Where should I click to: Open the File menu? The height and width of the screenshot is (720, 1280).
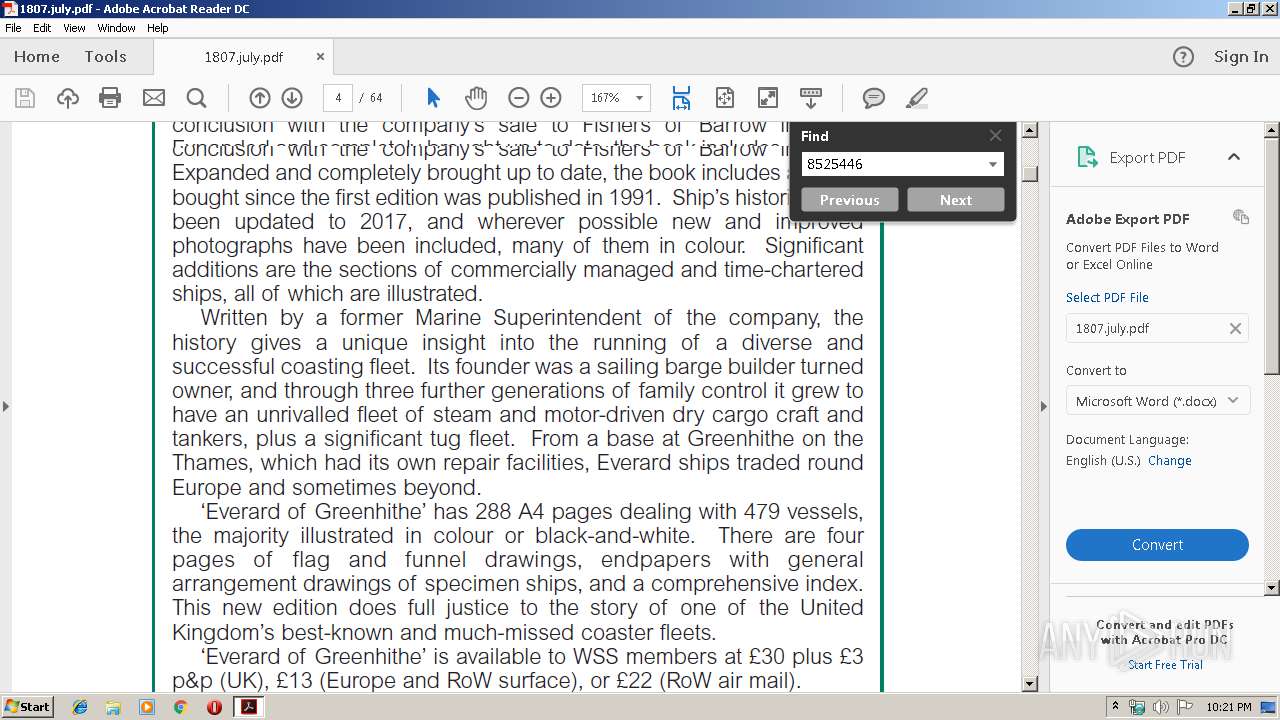[x=13, y=28]
